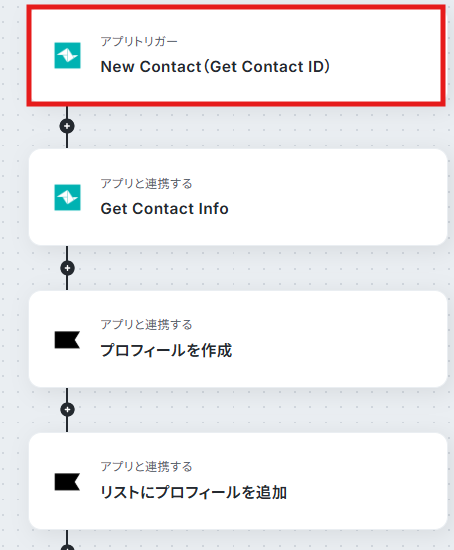This screenshot has width=454, height=550.
Task: Click the teal app icon in New Contact trigger
Action: point(67,55)
